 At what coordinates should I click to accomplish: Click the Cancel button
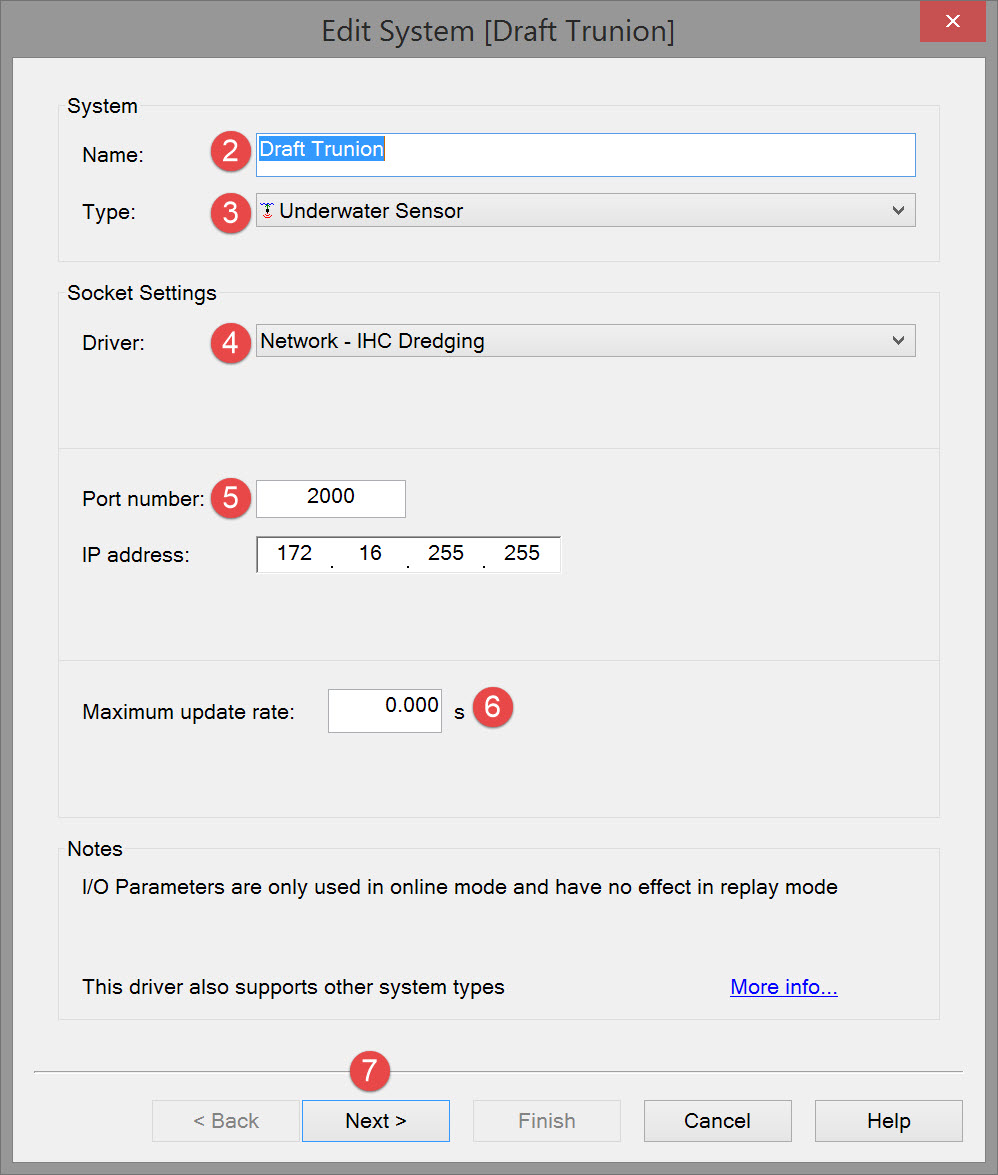click(717, 1121)
